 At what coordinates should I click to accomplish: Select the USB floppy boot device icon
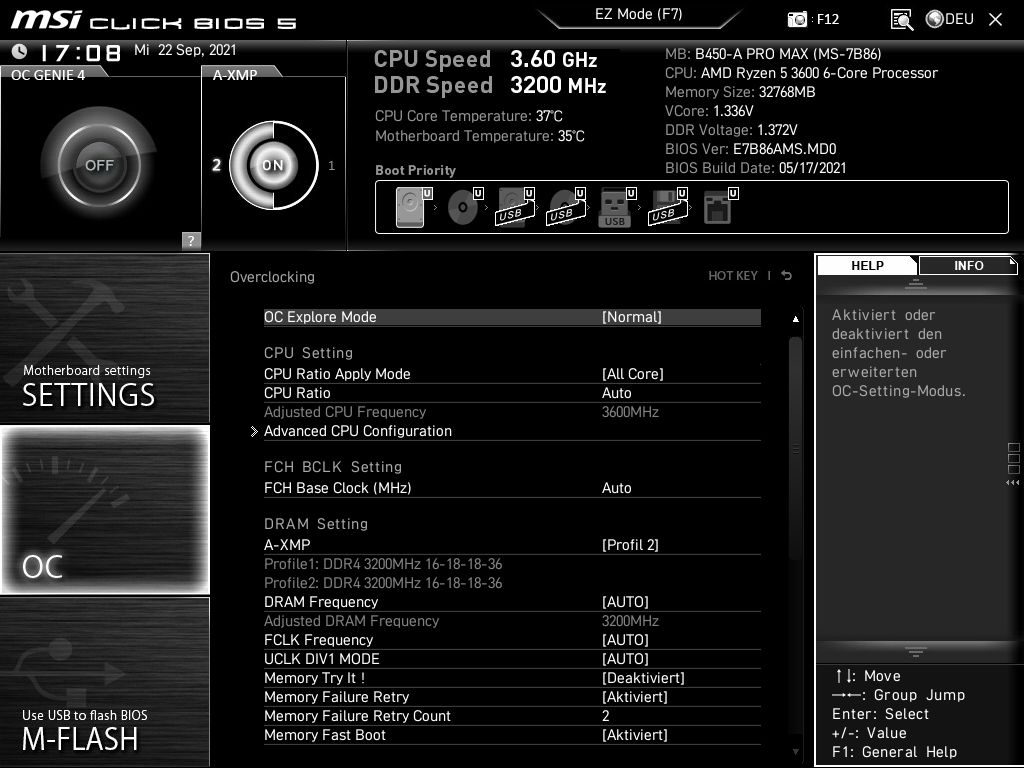click(x=668, y=207)
